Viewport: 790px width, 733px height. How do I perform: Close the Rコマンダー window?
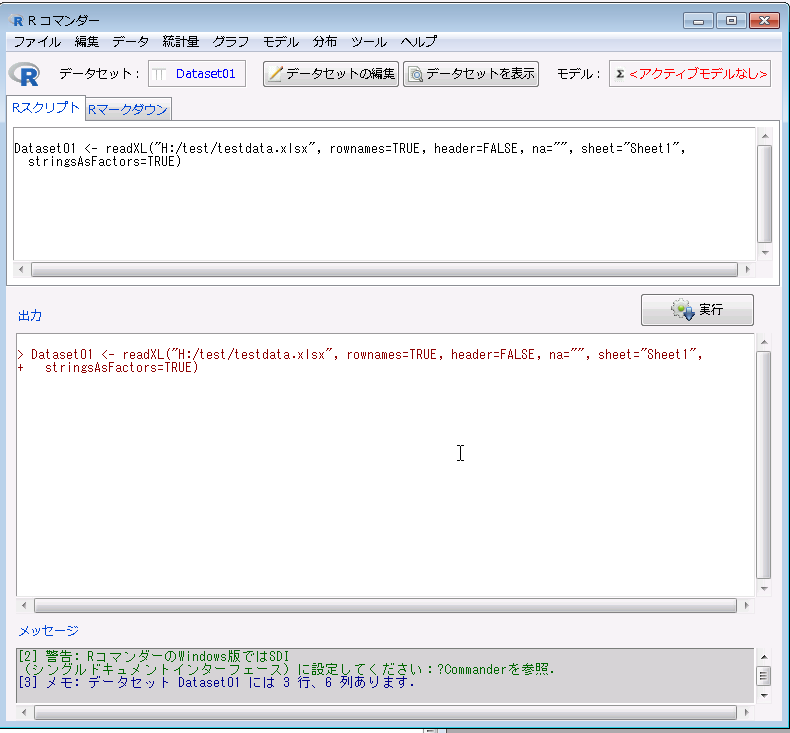[x=764, y=21]
